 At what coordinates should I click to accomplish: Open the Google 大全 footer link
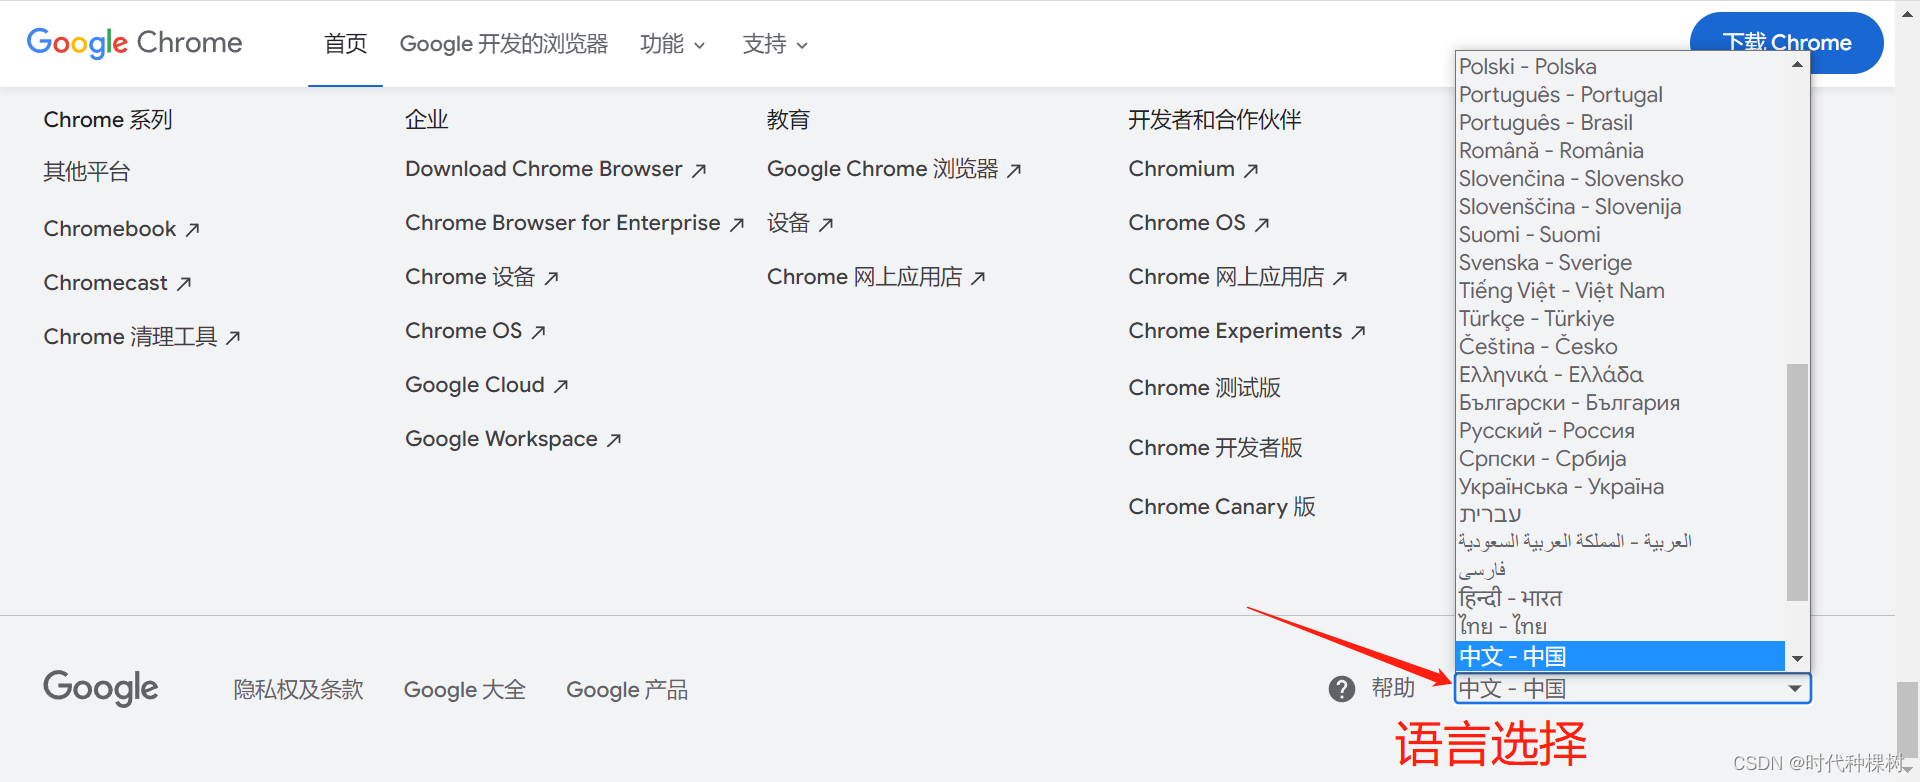click(465, 690)
